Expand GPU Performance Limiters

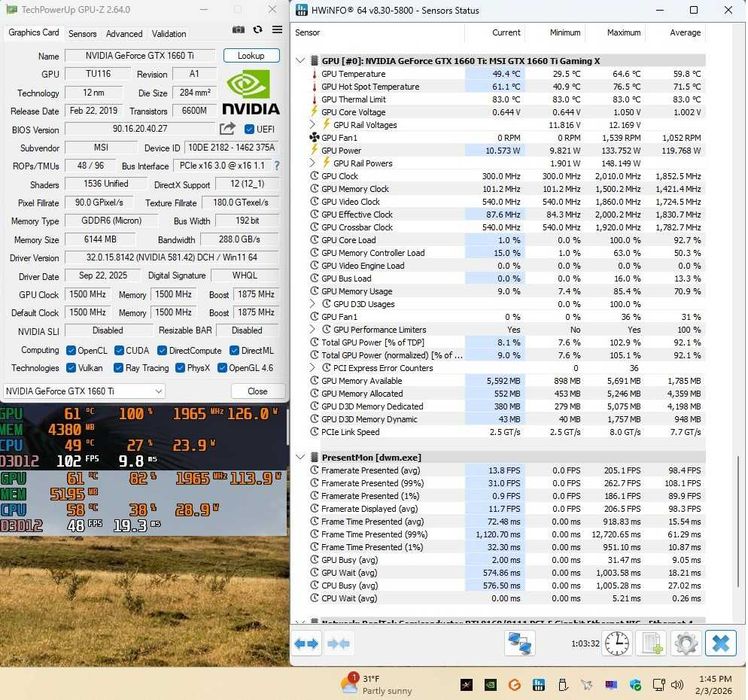point(312,329)
